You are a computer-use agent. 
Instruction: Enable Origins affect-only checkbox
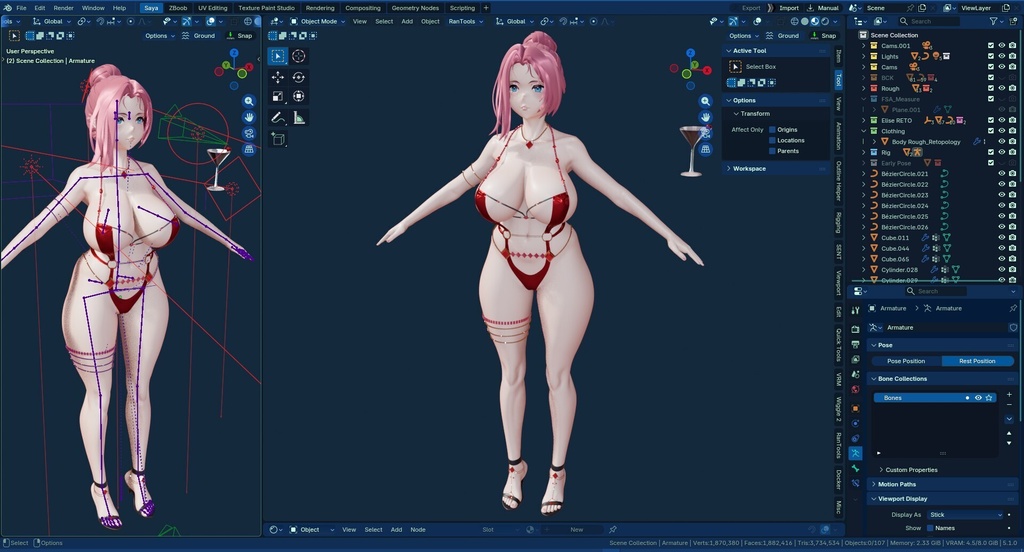(x=772, y=129)
